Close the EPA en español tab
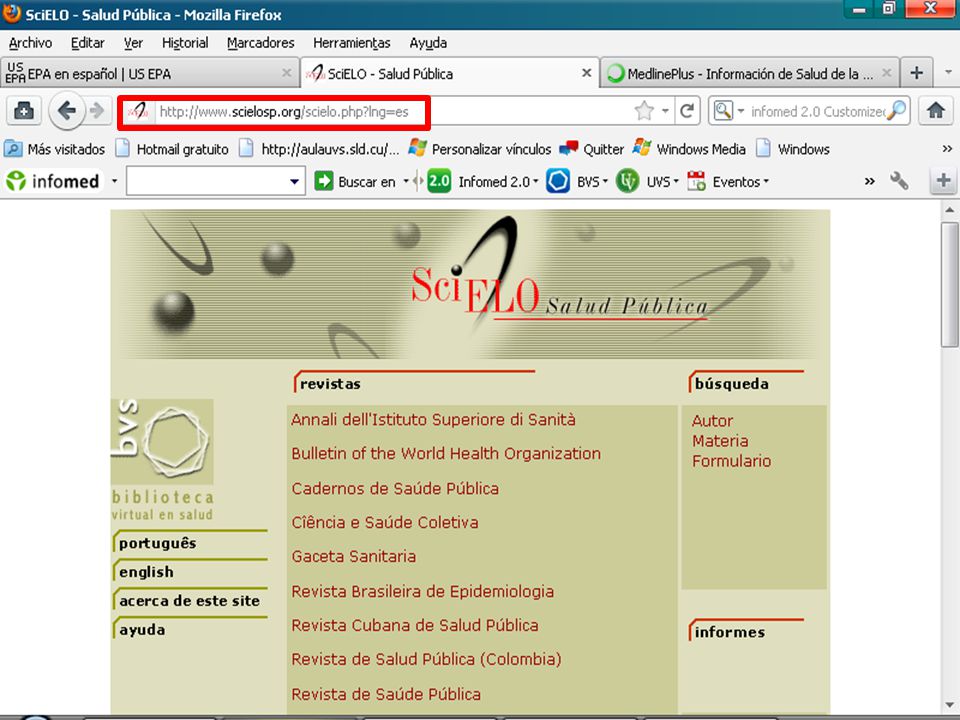960x720 pixels. pos(287,73)
